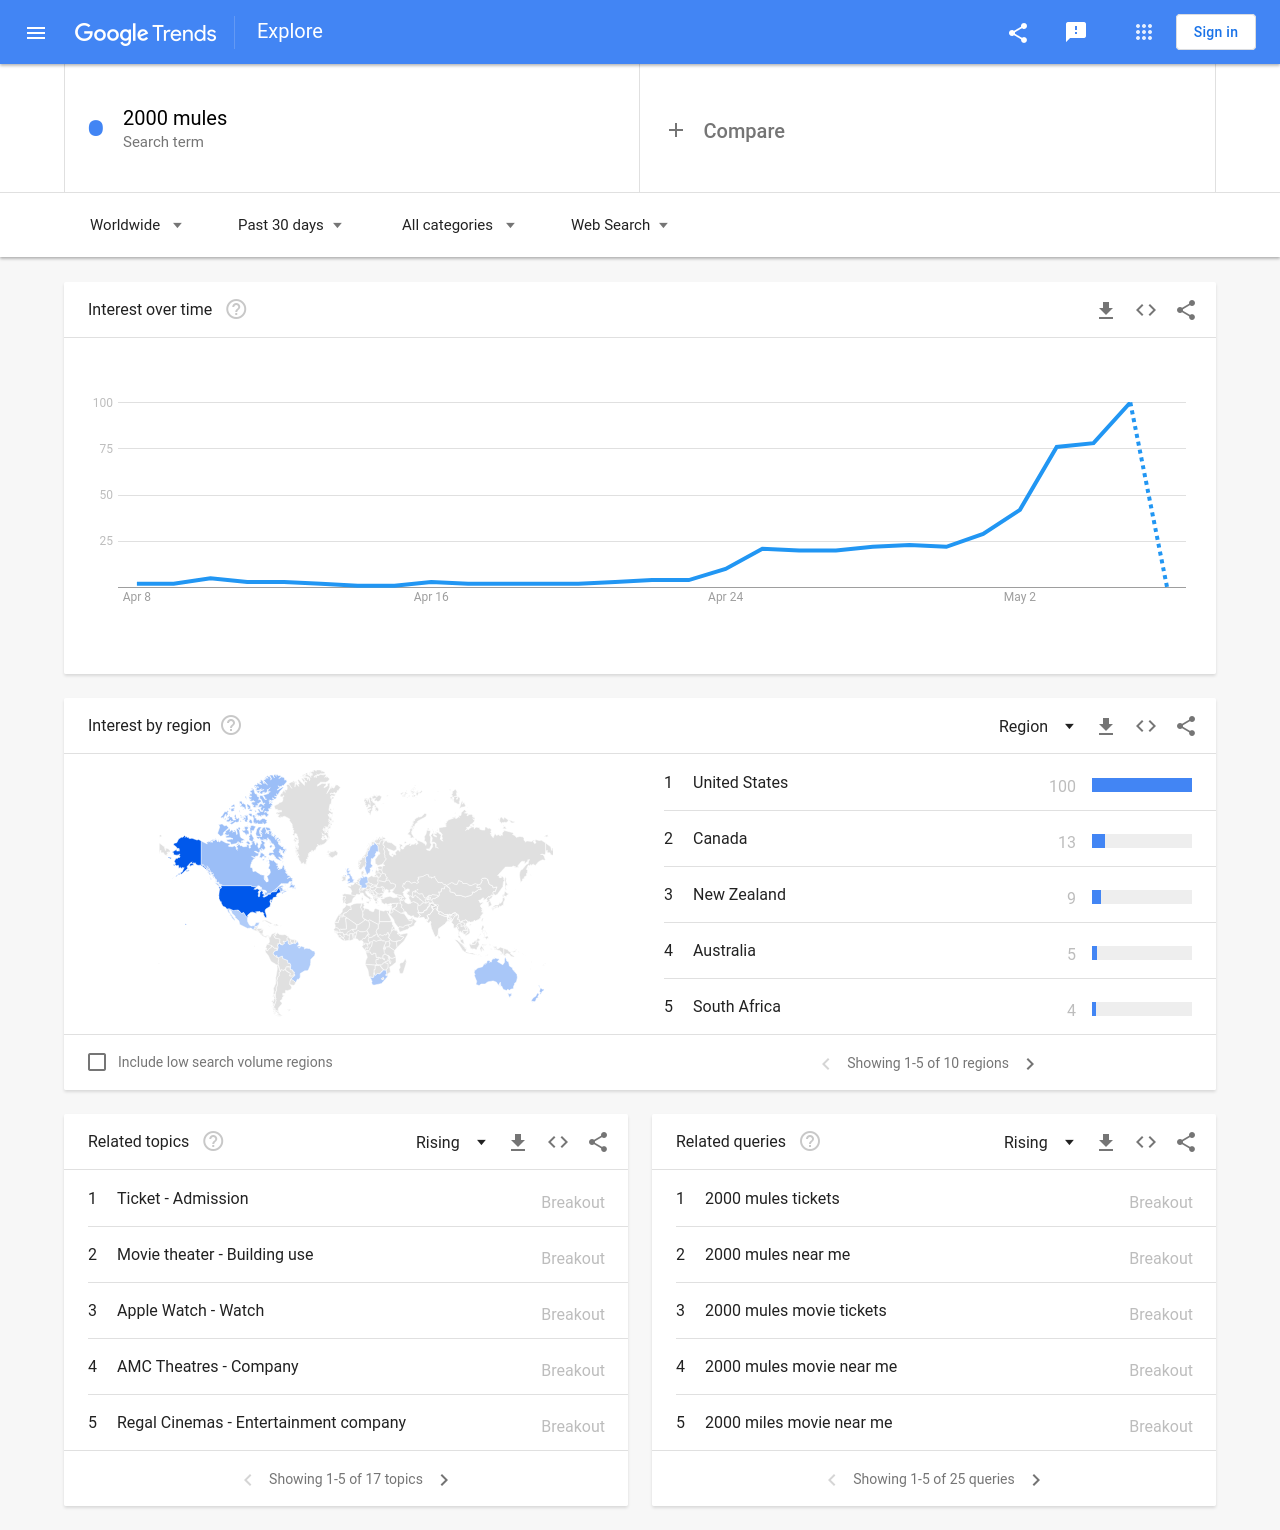1280x1530 pixels.
Task: Embed the Related queries widget
Action: click(1146, 1142)
